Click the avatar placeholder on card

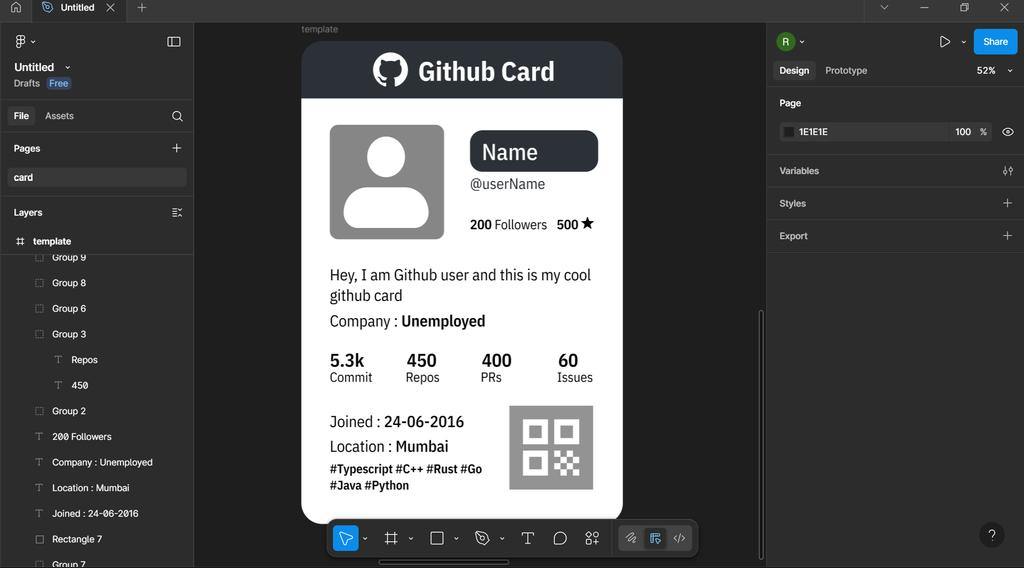coord(387,182)
